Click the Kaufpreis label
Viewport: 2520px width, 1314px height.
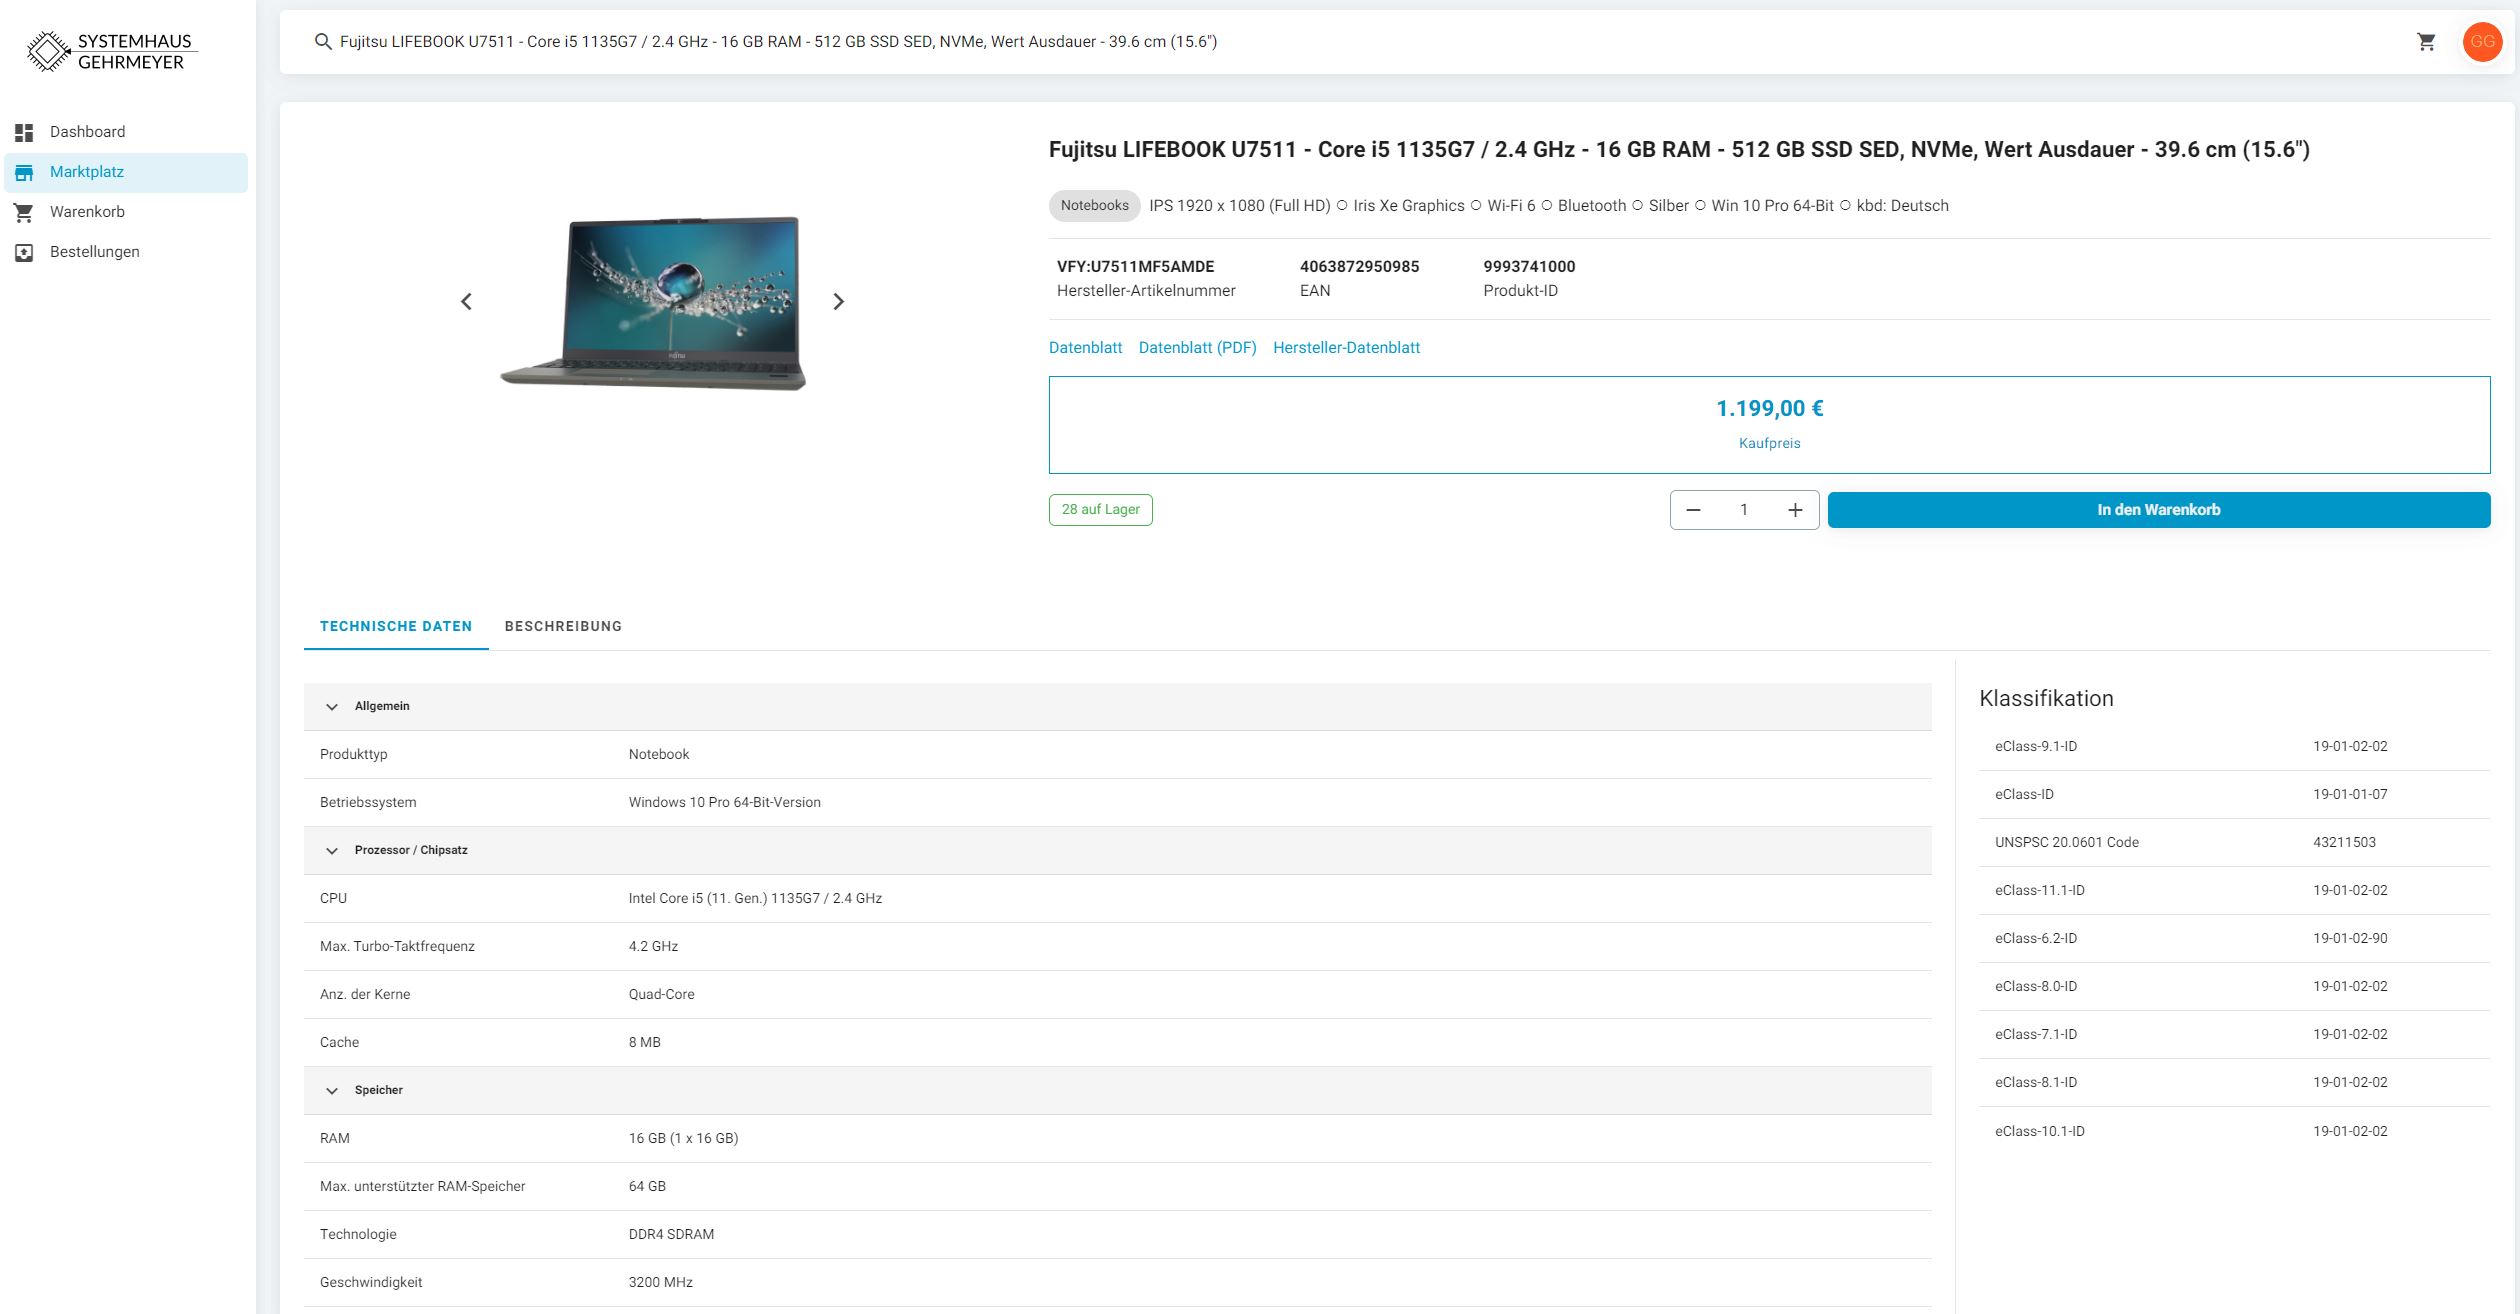point(1769,443)
